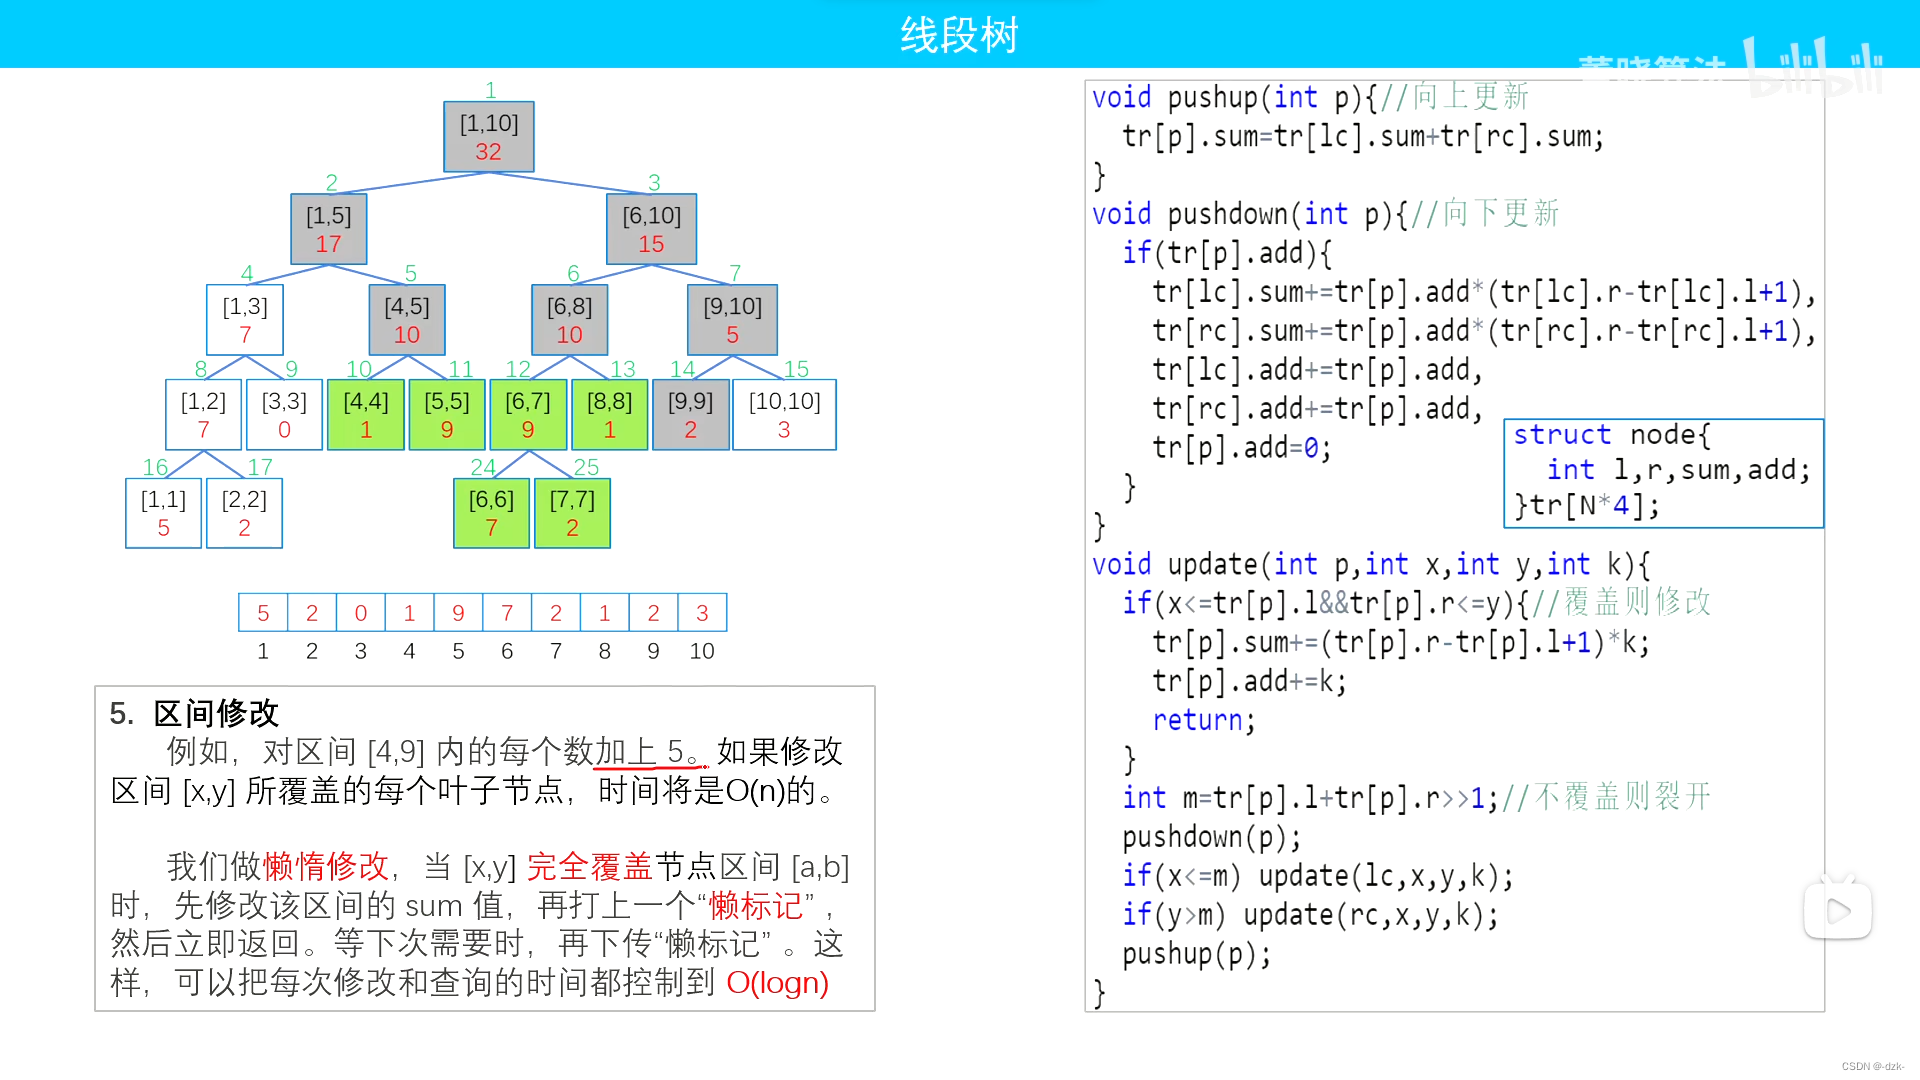Click the struct node definition box
This screenshot has width=1920, height=1080.
tap(1664, 473)
